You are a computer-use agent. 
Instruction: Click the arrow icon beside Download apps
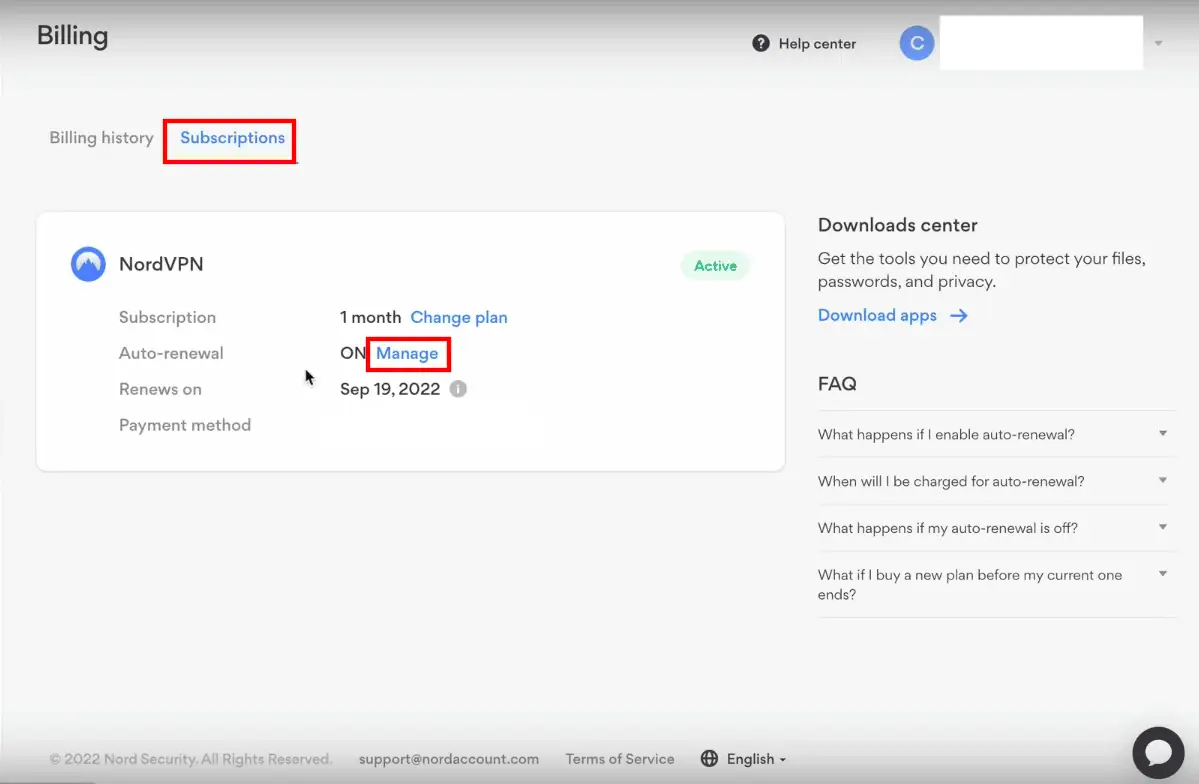tap(958, 316)
